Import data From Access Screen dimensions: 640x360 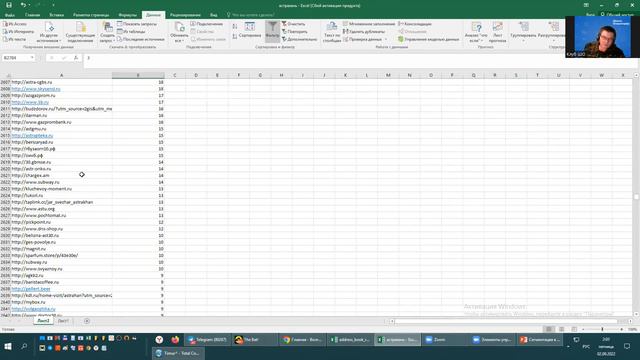(15, 24)
